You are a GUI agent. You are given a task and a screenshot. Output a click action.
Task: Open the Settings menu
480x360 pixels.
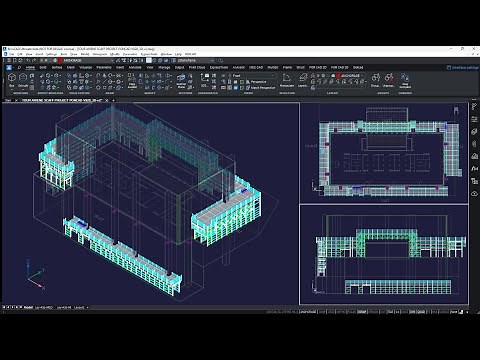[51, 54]
